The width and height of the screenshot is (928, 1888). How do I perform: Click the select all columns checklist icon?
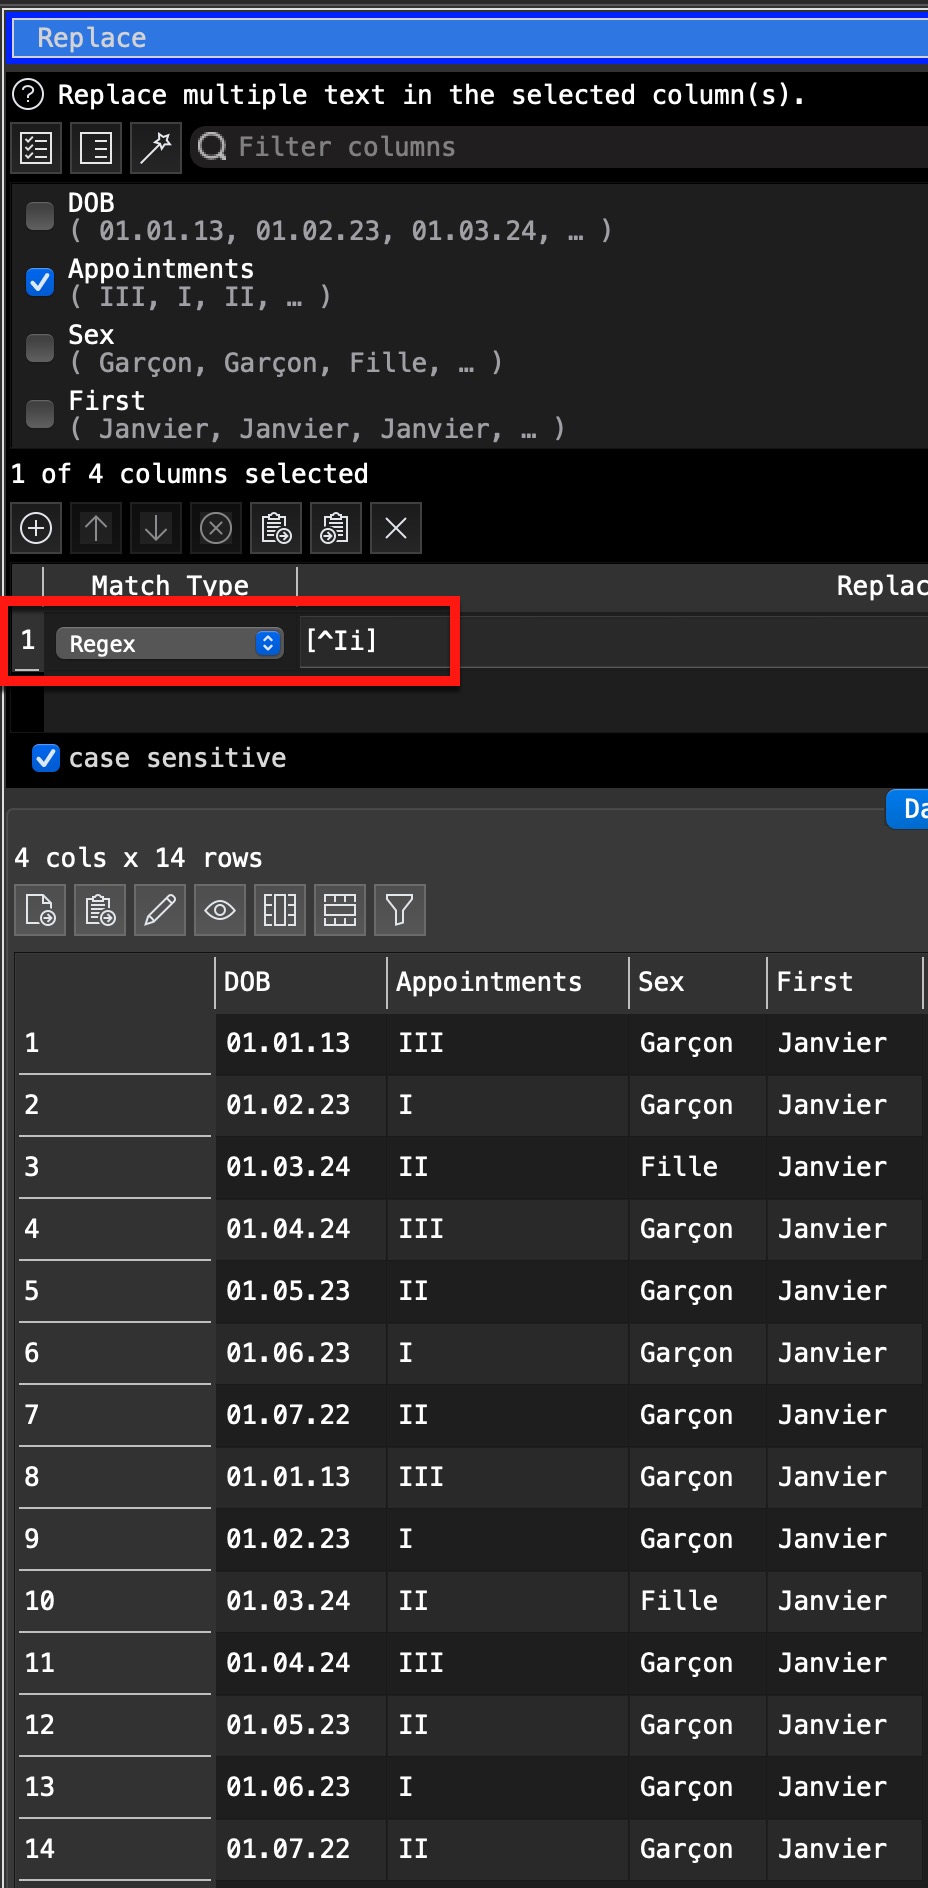[x=36, y=148]
